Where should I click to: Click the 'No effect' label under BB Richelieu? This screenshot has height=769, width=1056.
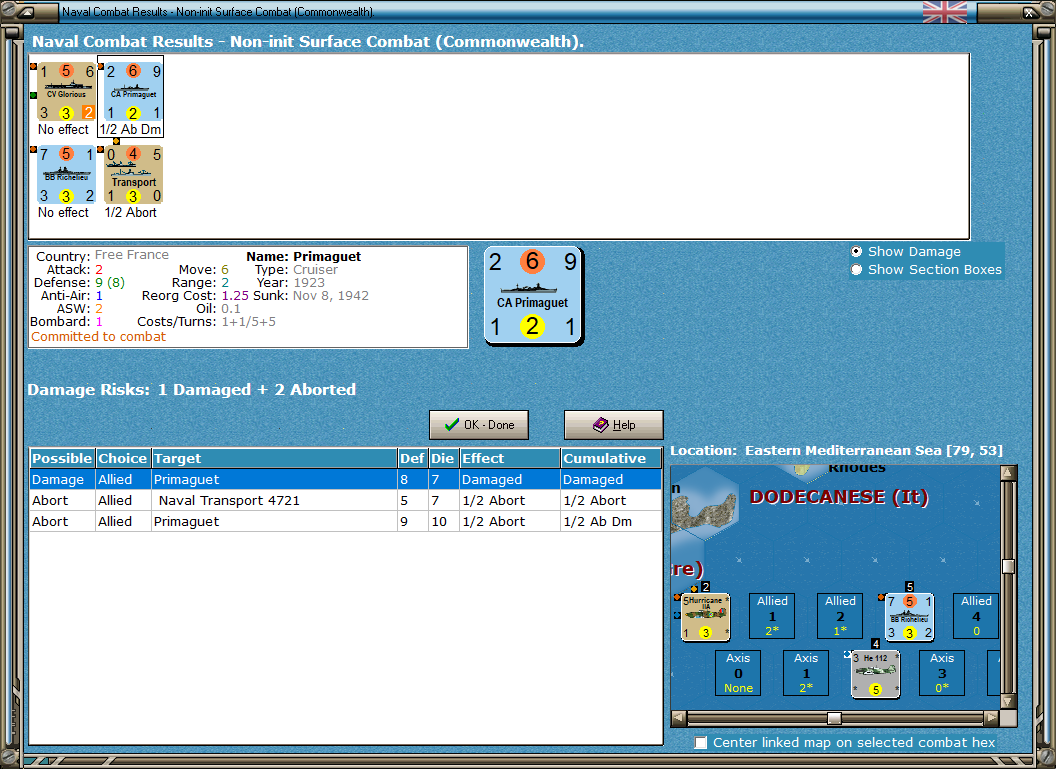point(63,212)
